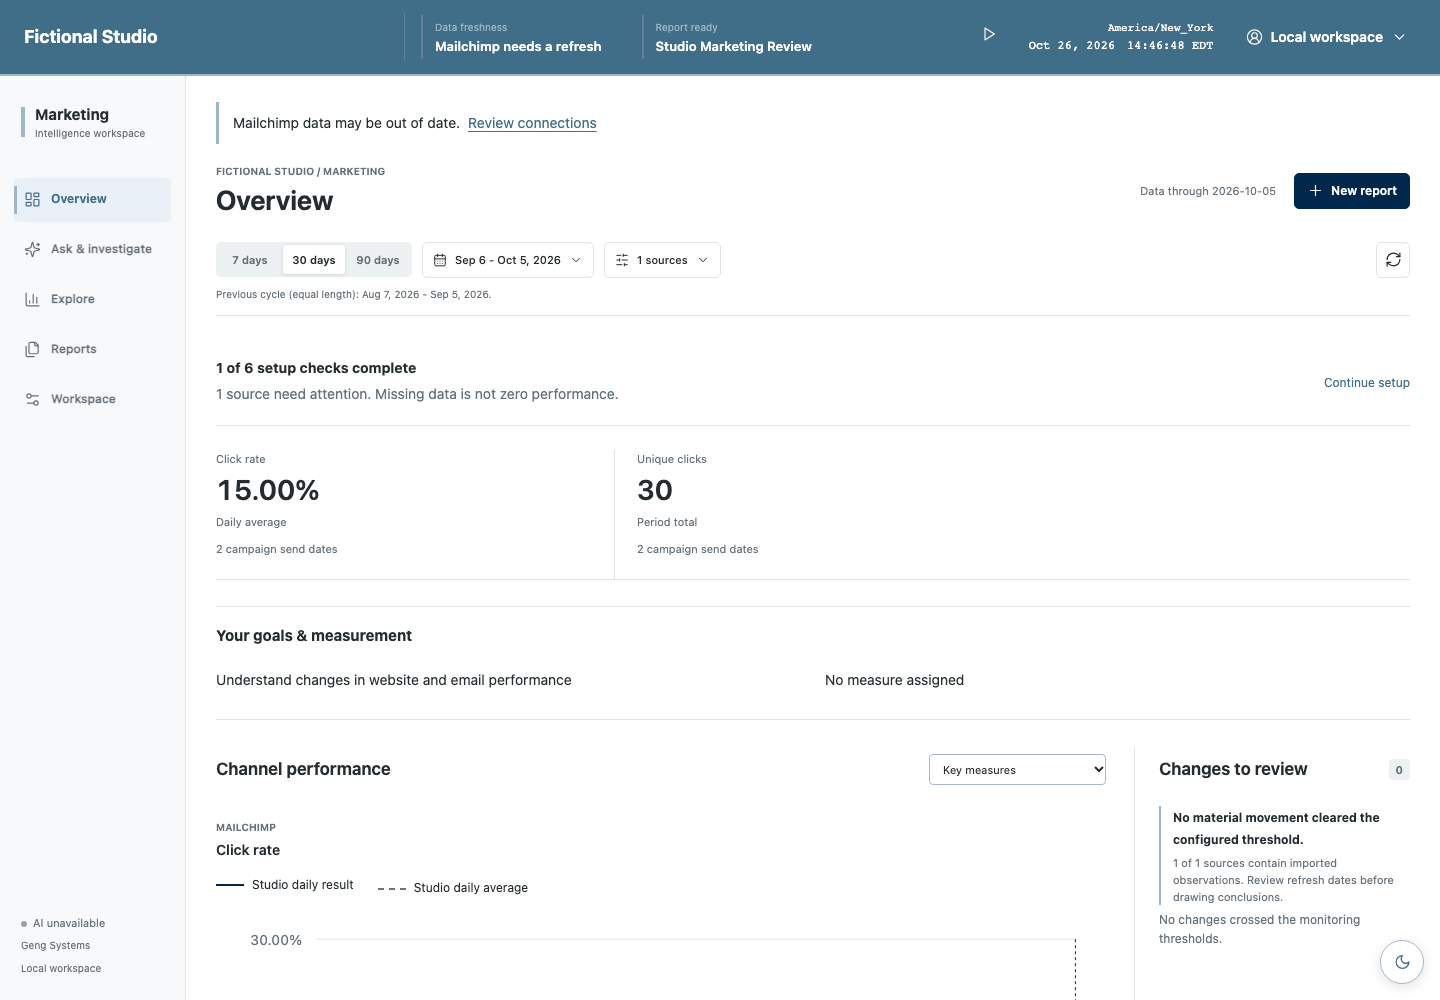Click the No measure assigned text
1440x1000 pixels.
894,680
